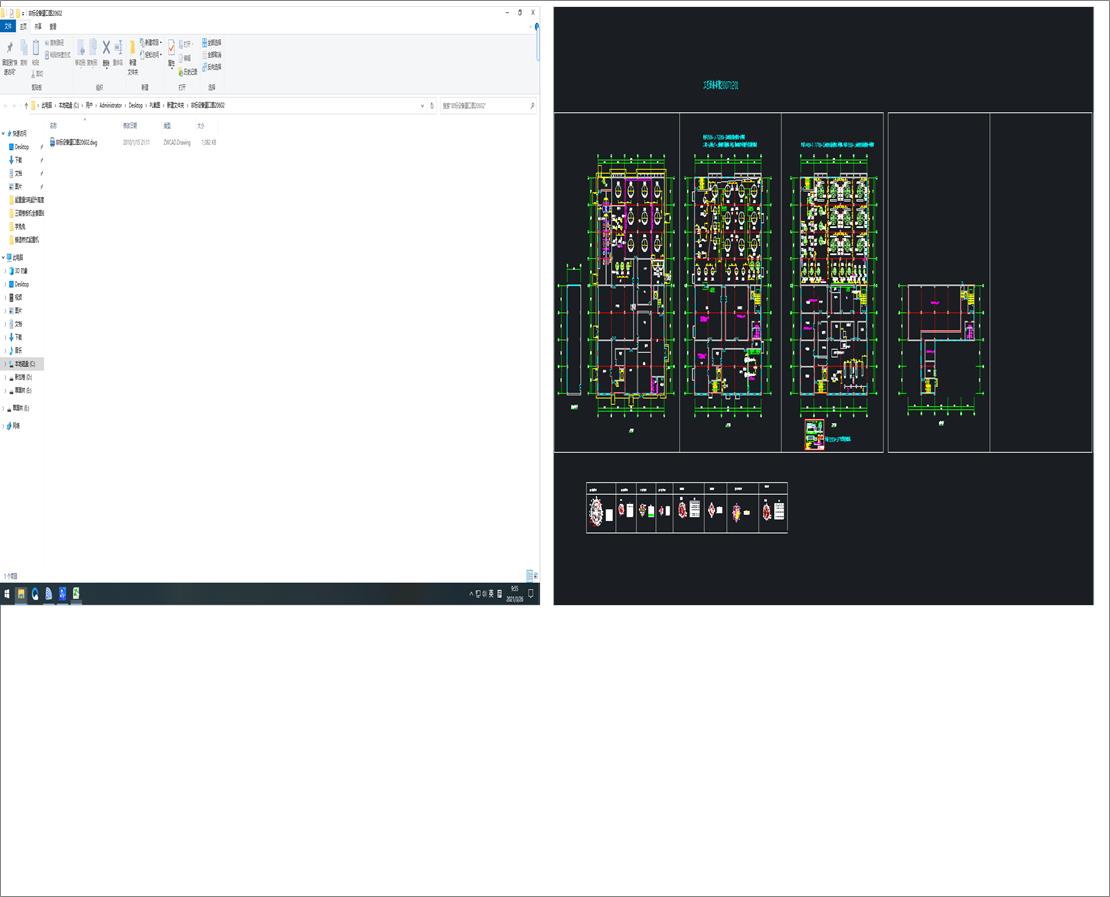The image size is (1110, 897).
Task: Click the Paste icon in the ribbon
Action: (x=36, y=50)
